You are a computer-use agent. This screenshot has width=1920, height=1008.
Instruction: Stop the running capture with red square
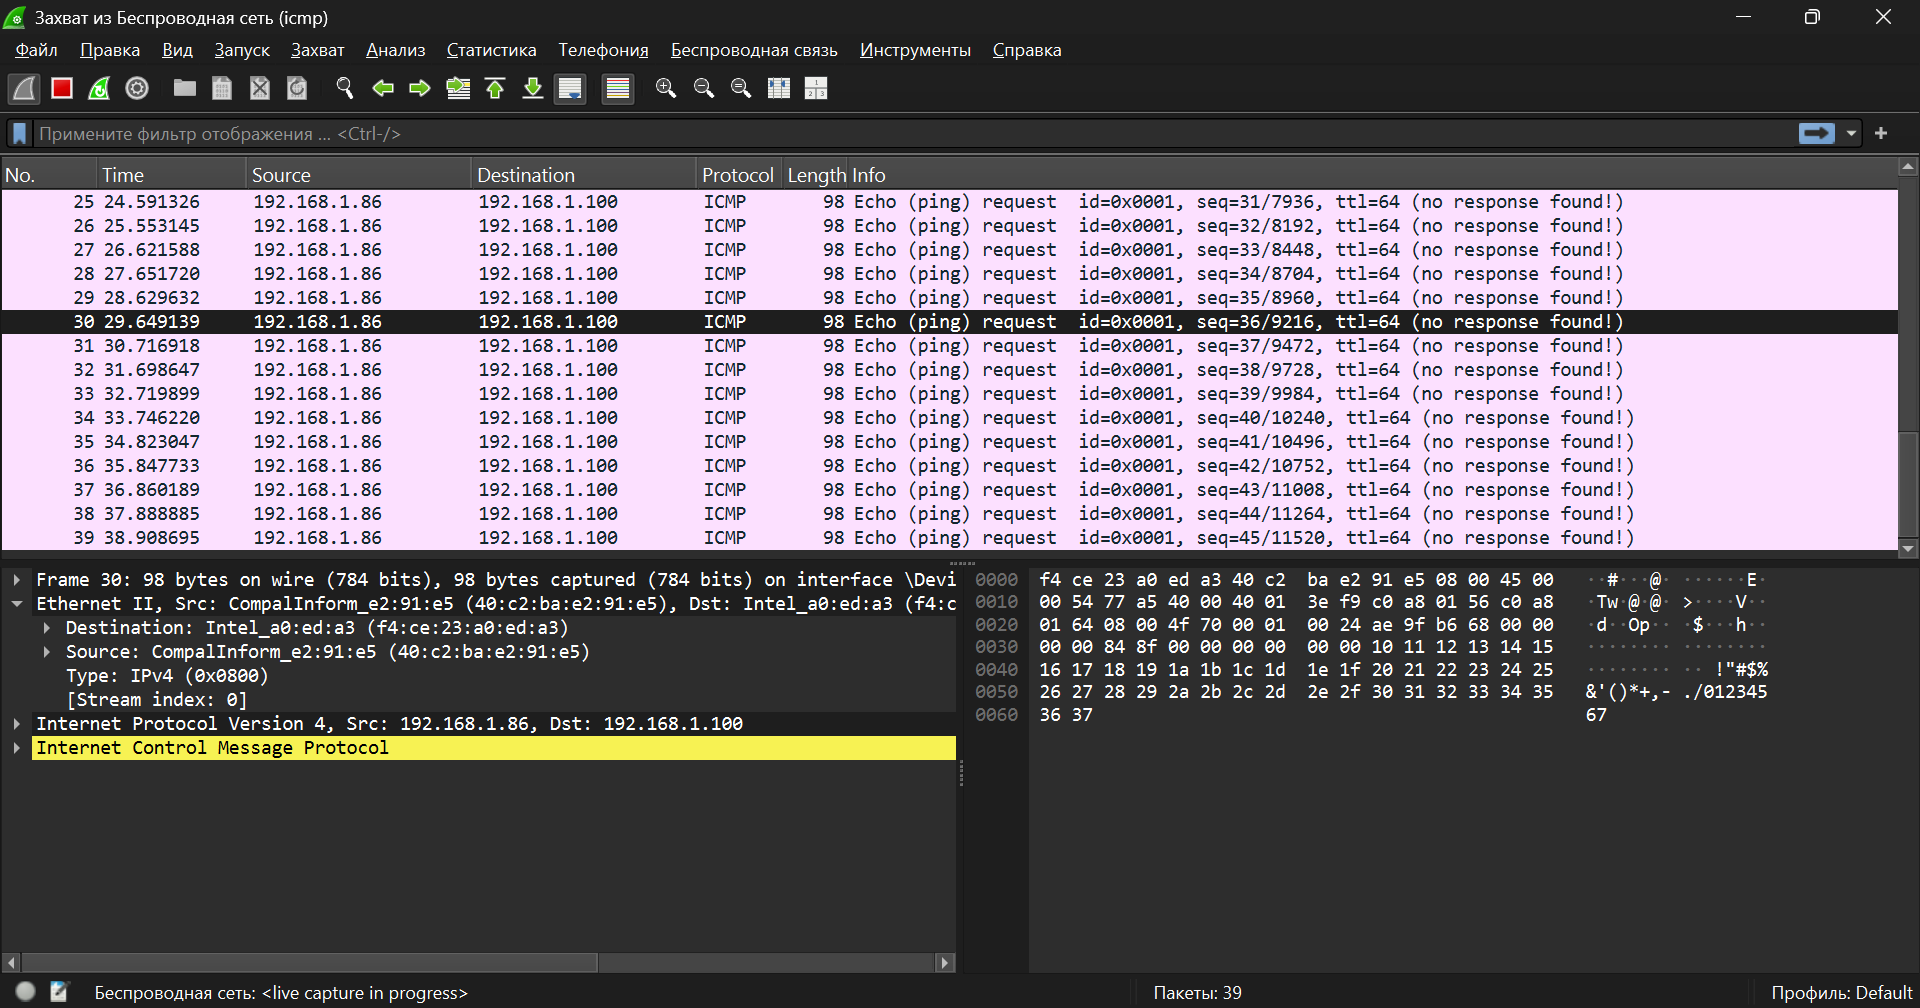coord(62,89)
